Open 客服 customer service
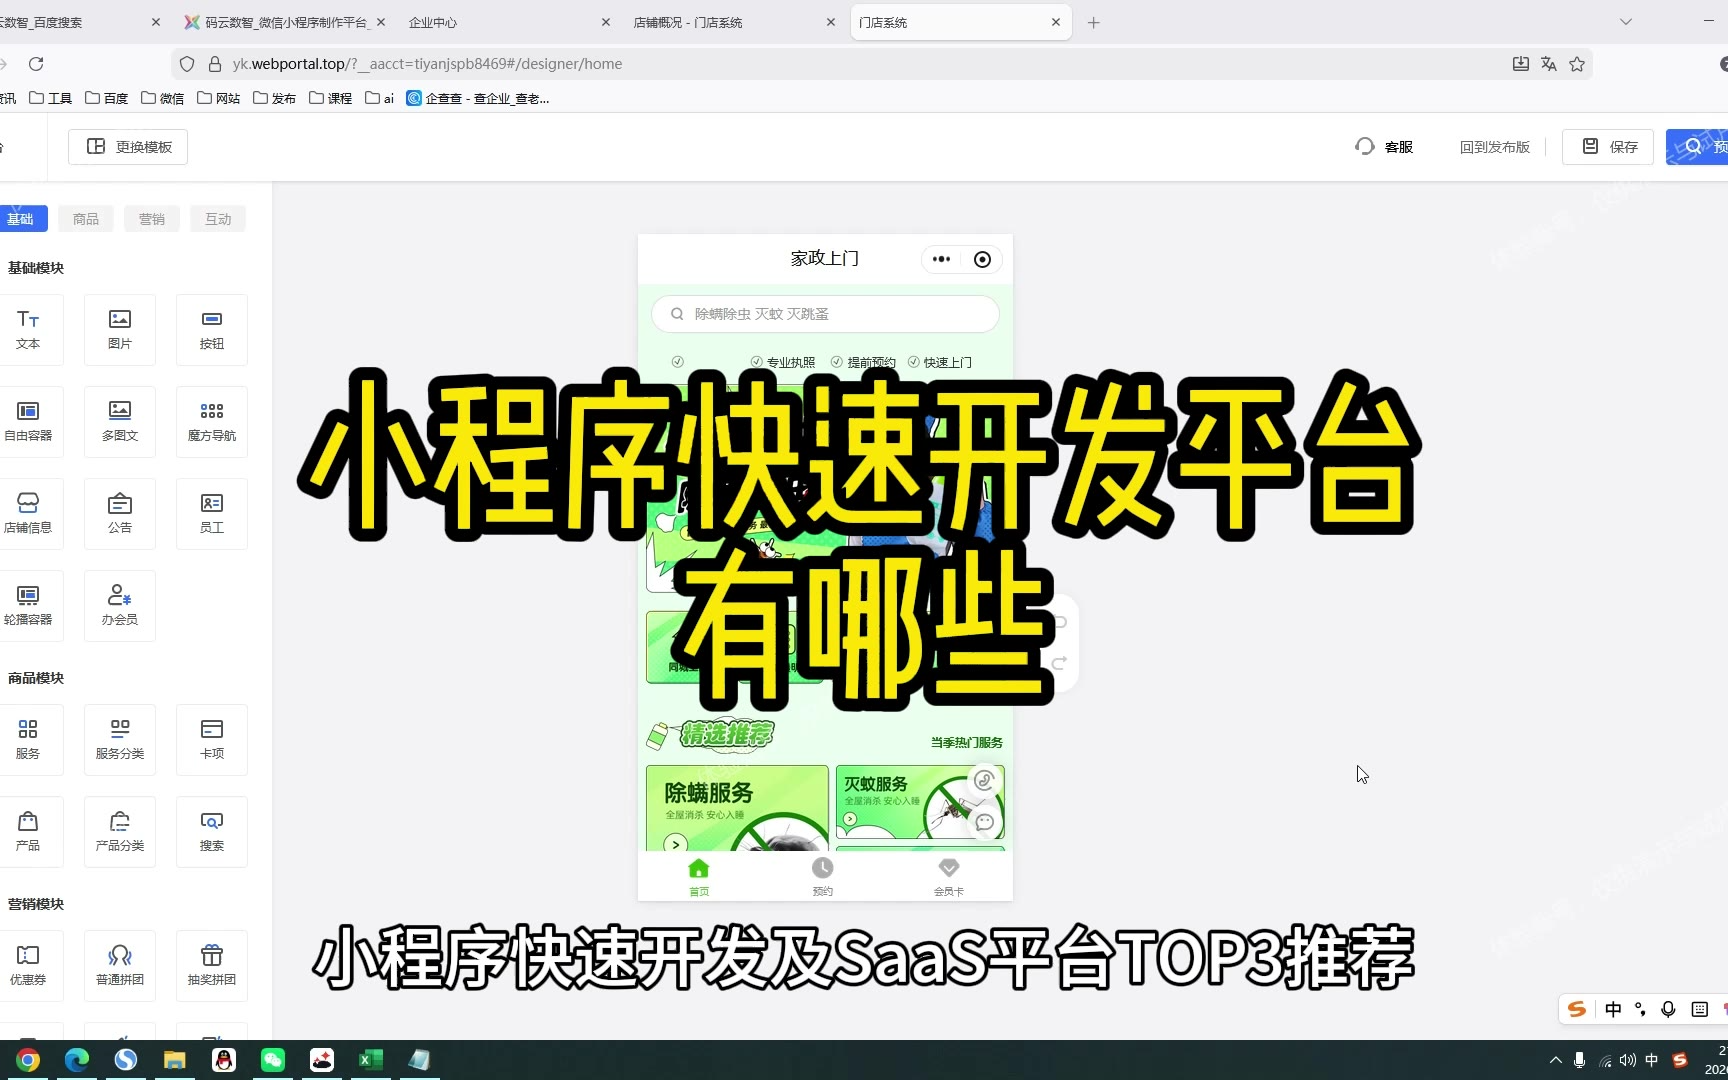The image size is (1728, 1080). pos(1385,147)
